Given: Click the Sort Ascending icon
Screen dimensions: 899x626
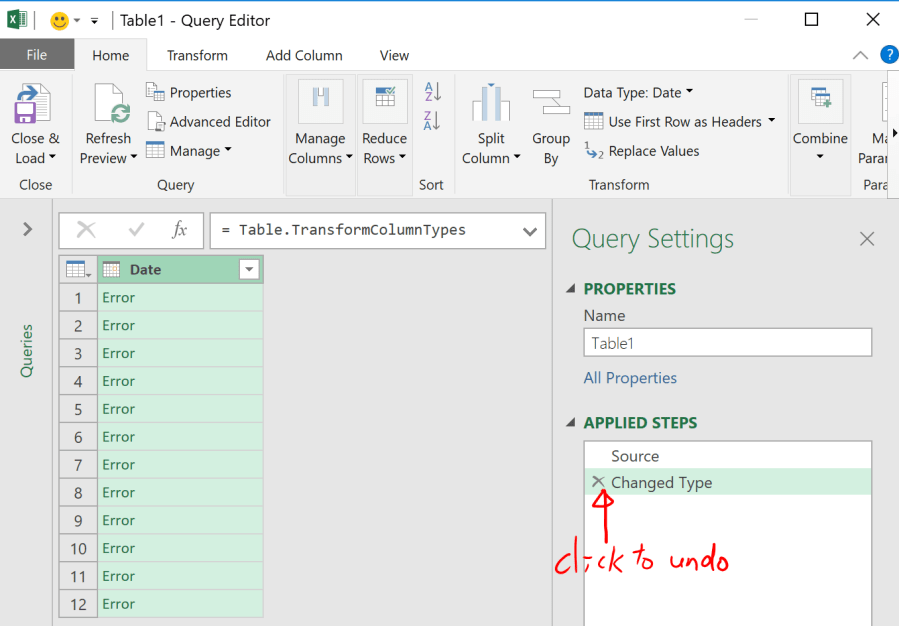Looking at the screenshot, I should point(433,92).
